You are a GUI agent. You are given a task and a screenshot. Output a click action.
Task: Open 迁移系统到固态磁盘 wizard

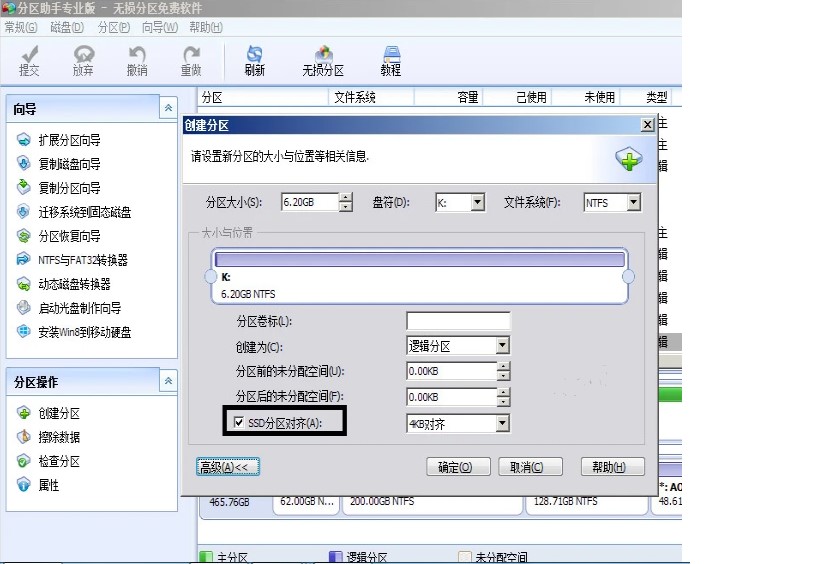tap(74, 212)
